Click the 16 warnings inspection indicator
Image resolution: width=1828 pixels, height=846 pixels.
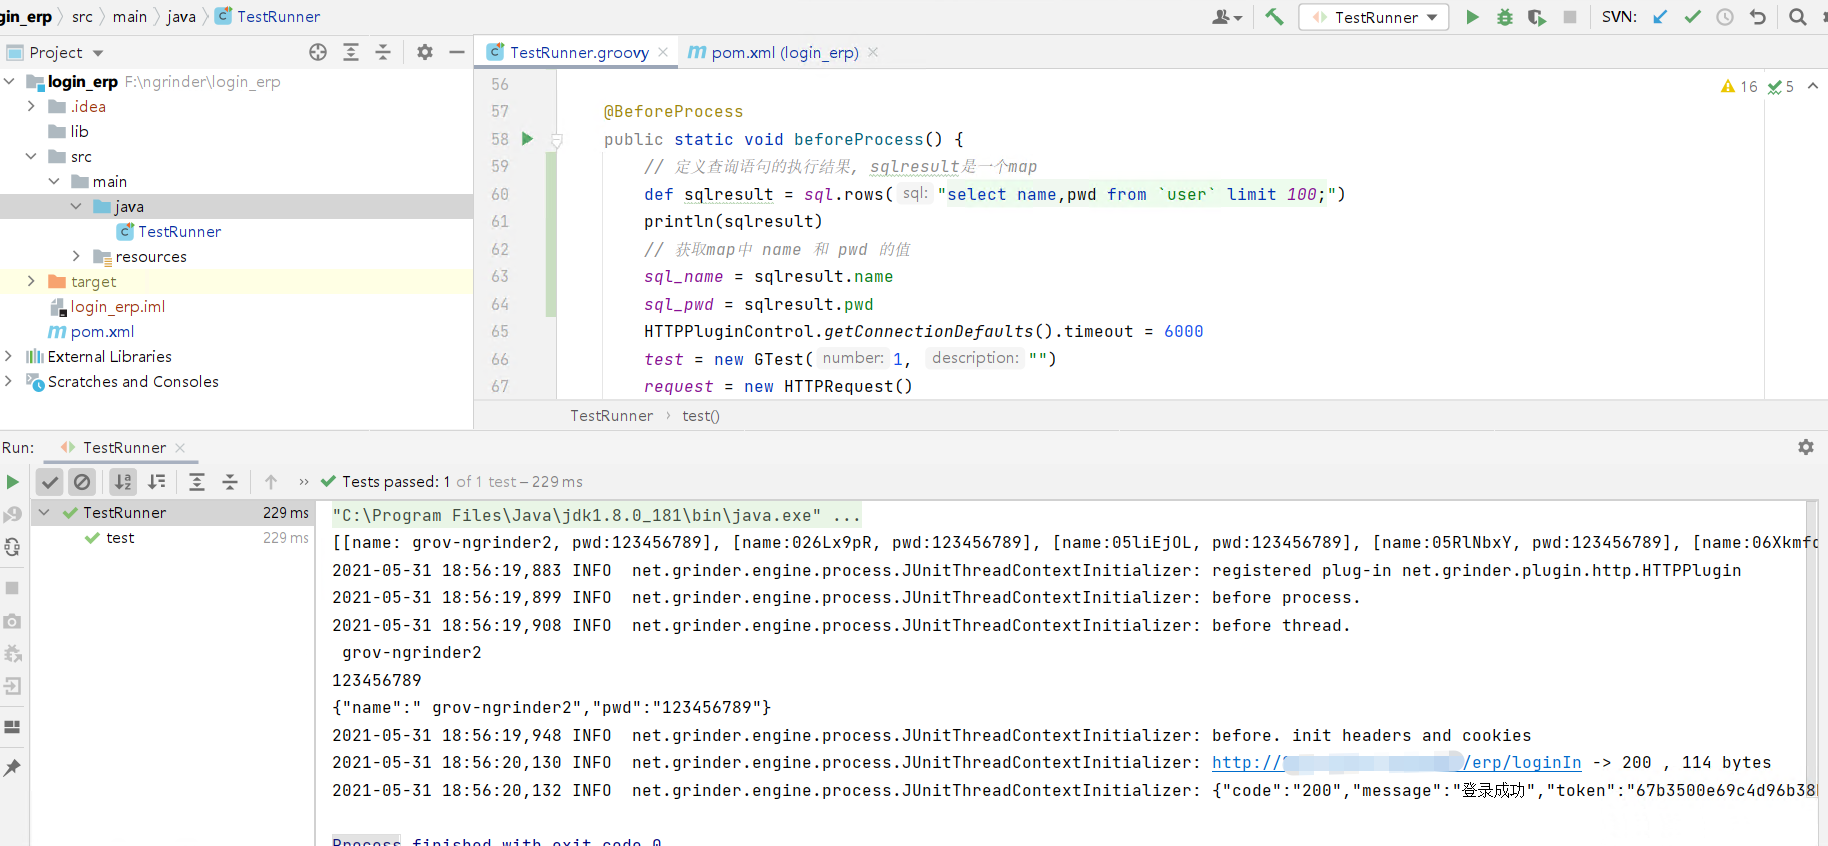pyautogui.click(x=1739, y=87)
